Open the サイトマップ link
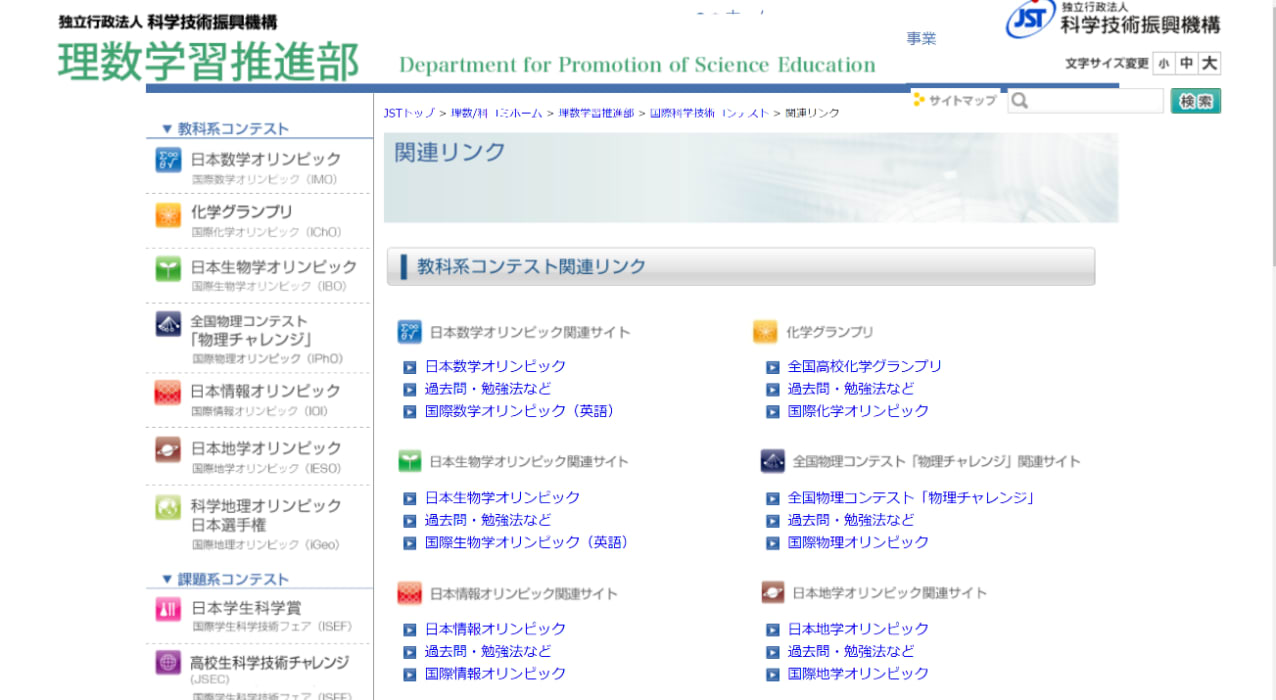This screenshot has height=700, width=1276. click(962, 101)
